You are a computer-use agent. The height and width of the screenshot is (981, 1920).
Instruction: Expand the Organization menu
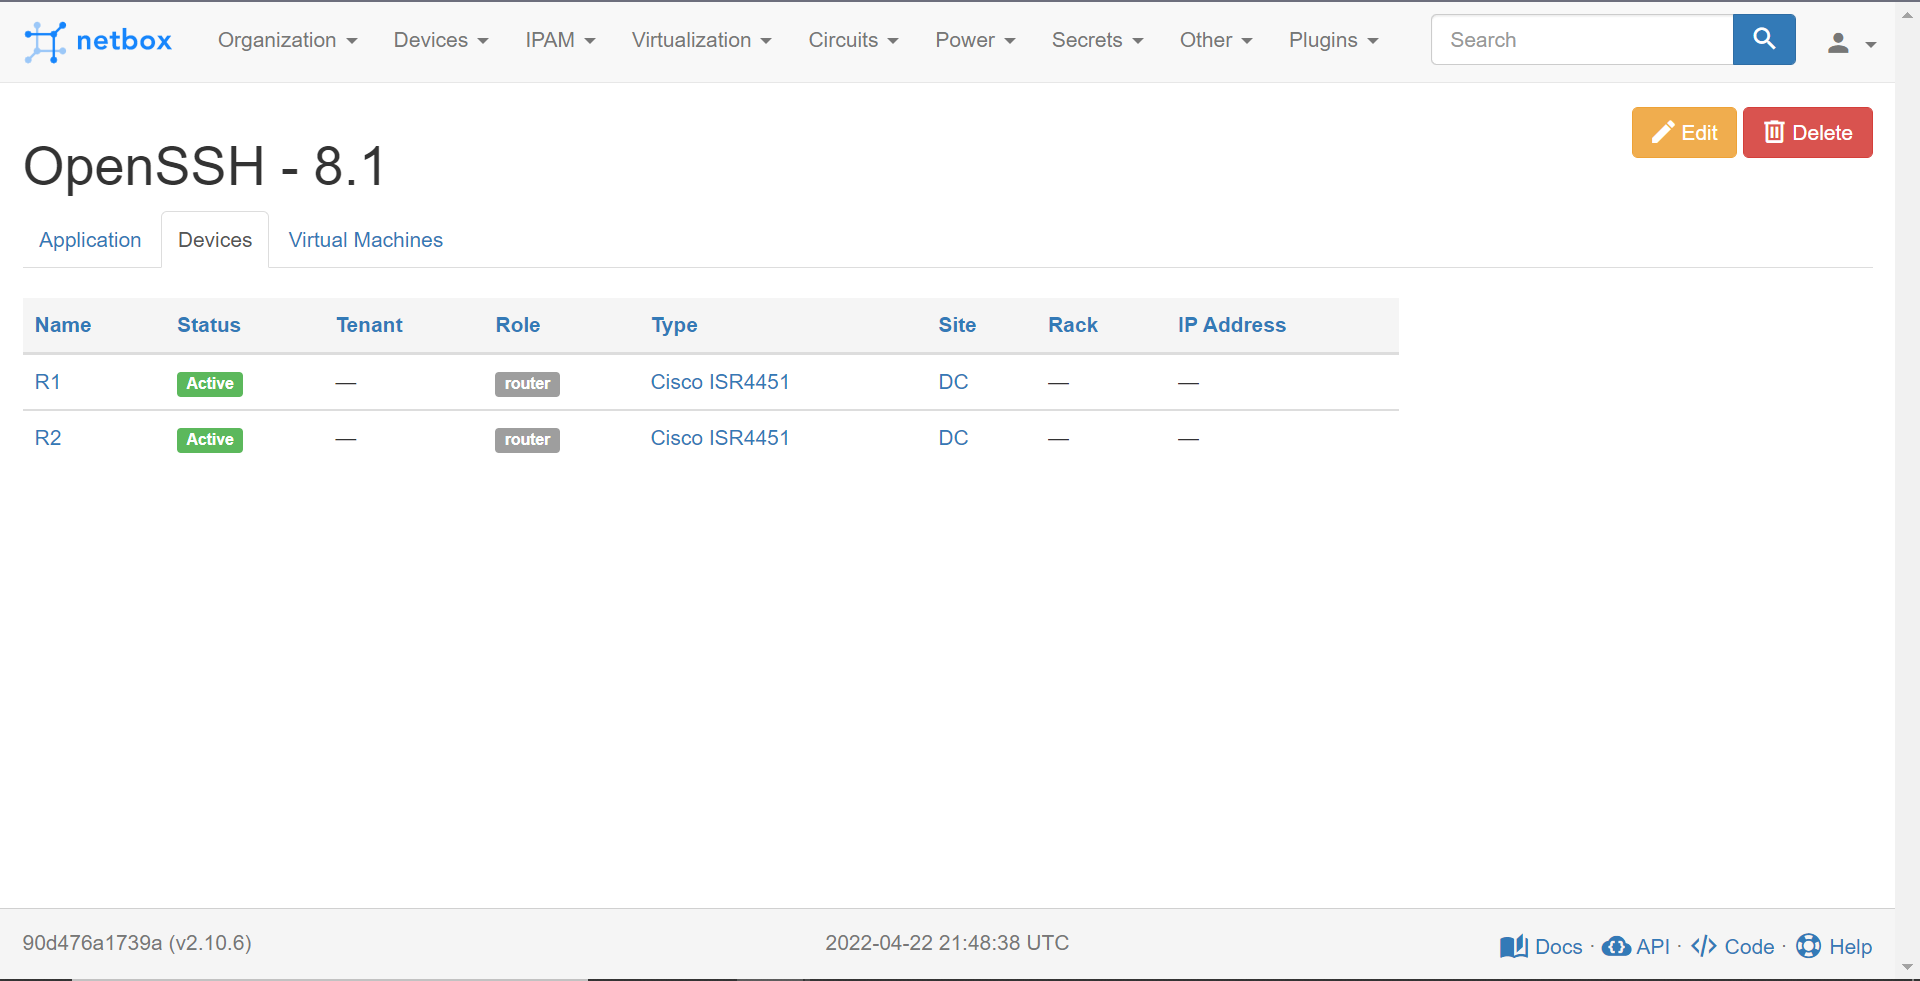click(287, 40)
